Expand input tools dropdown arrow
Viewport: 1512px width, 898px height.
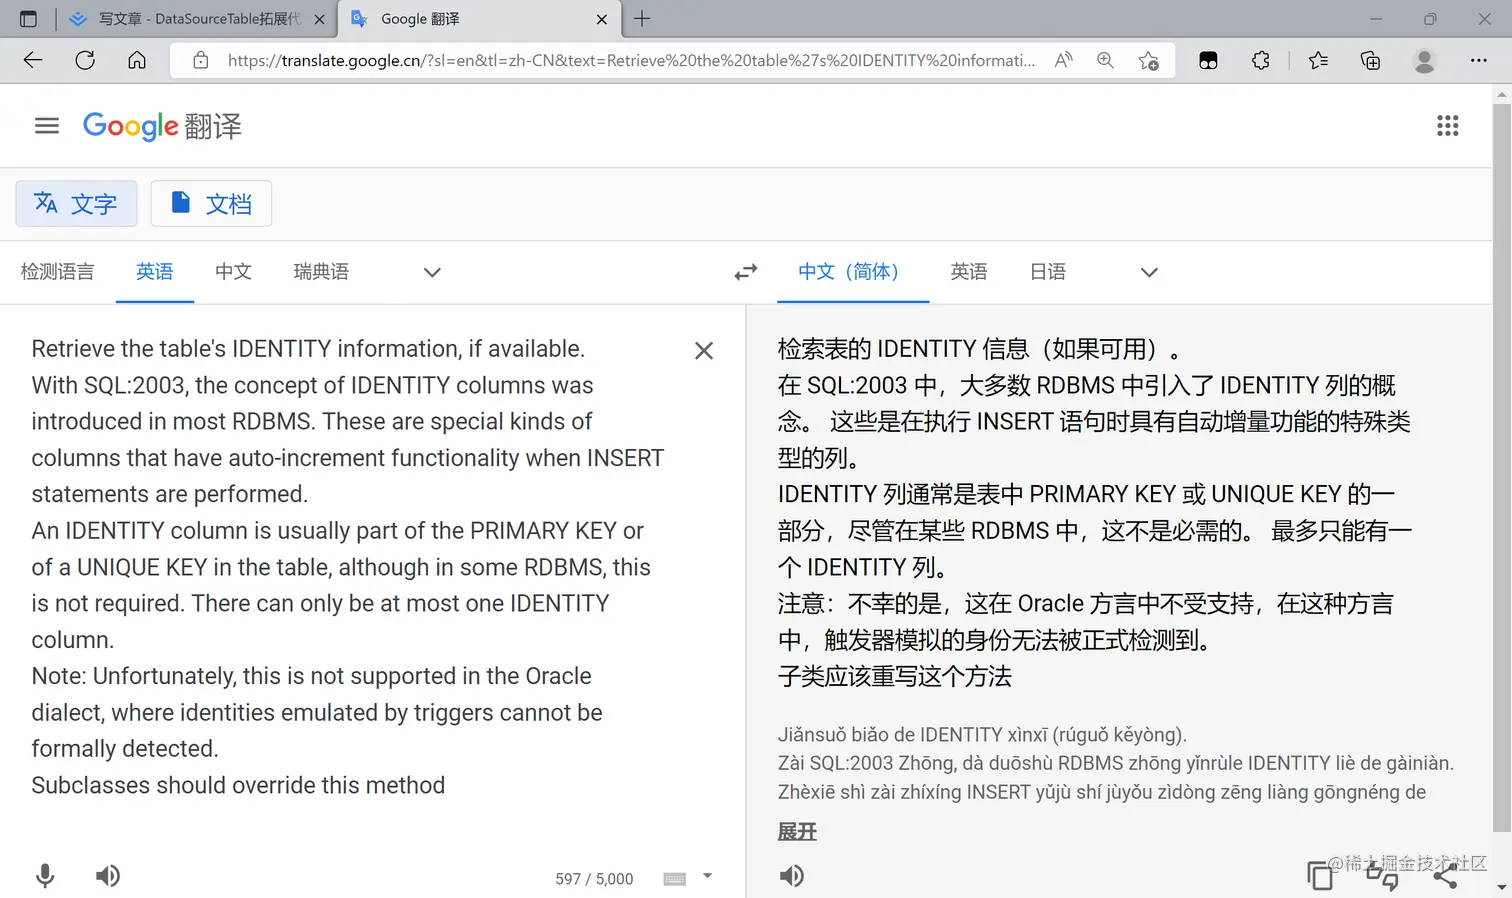[x=707, y=876]
